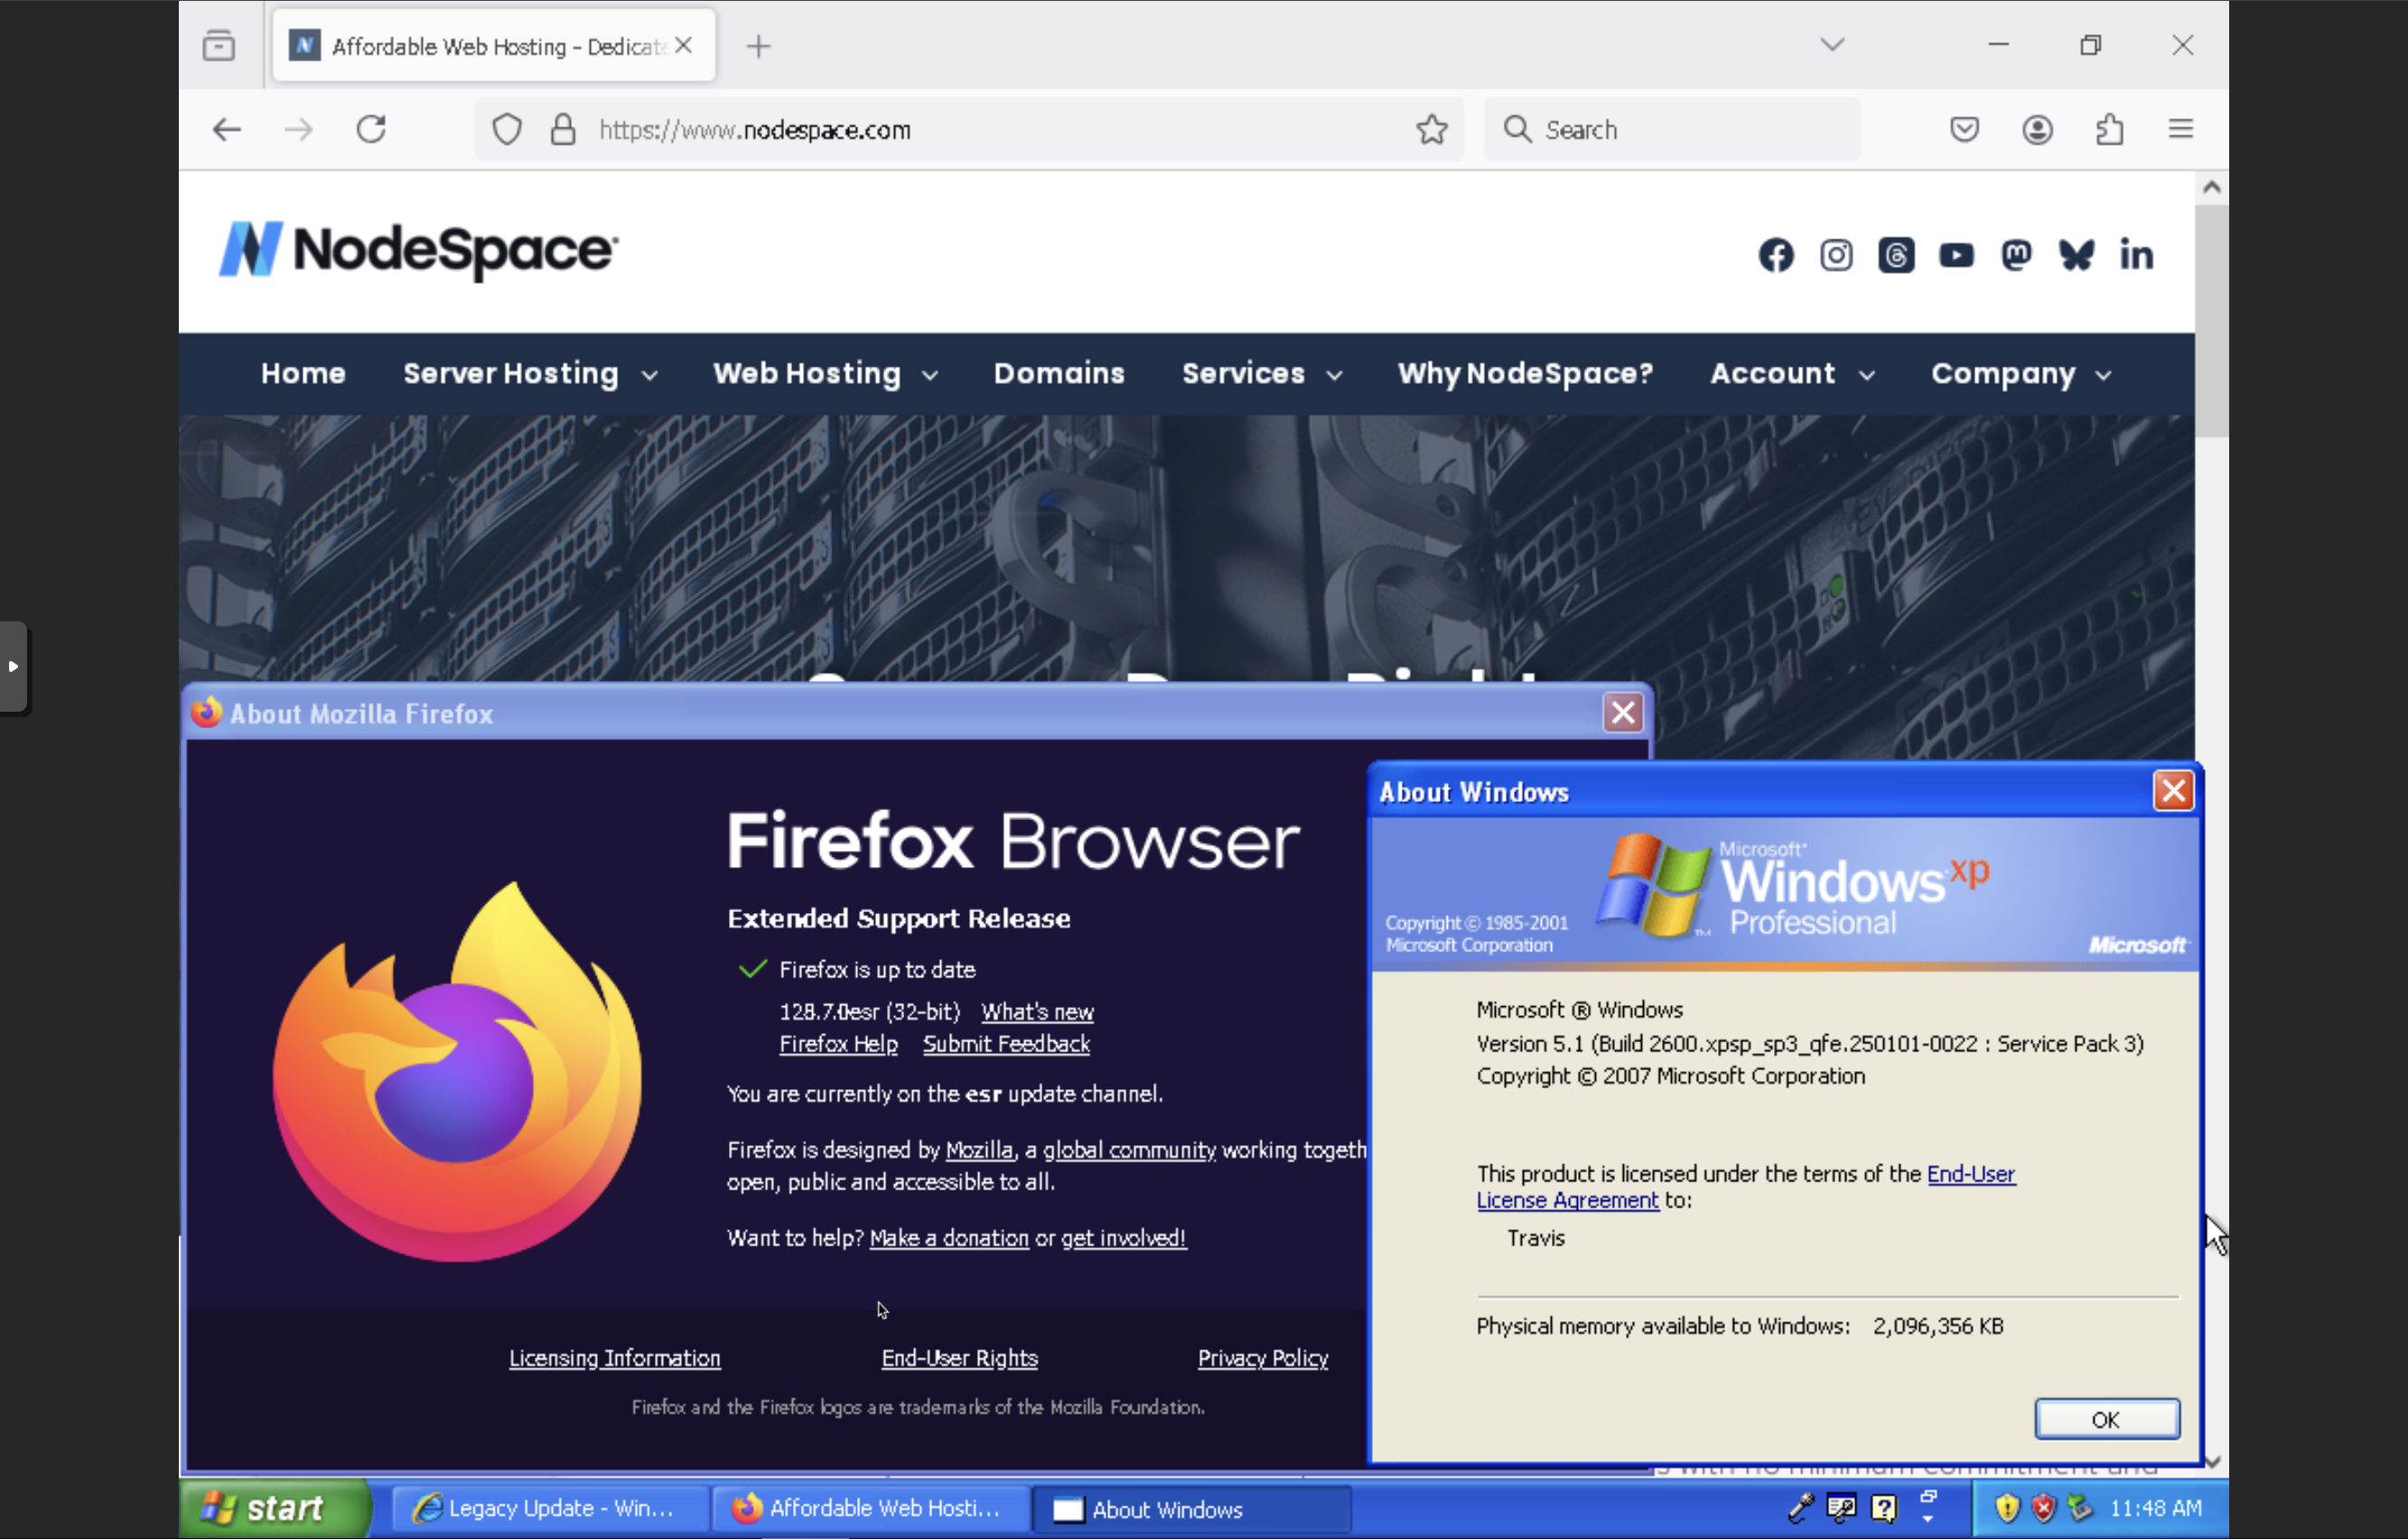Open the language bar options arrow
Image resolution: width=2408 pixels, height=1539 pixels.
coord(1927,1519)
